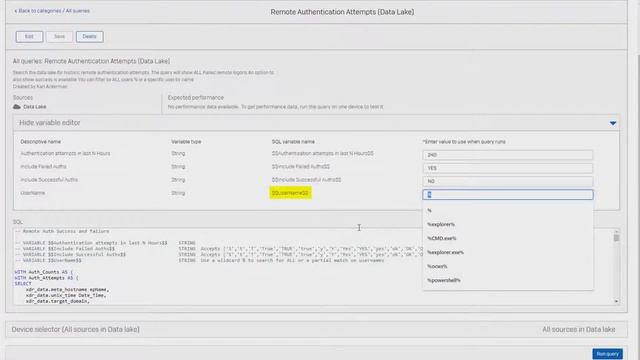Click the Edit button
640x360 pixels.
click(x=29, y=37)
